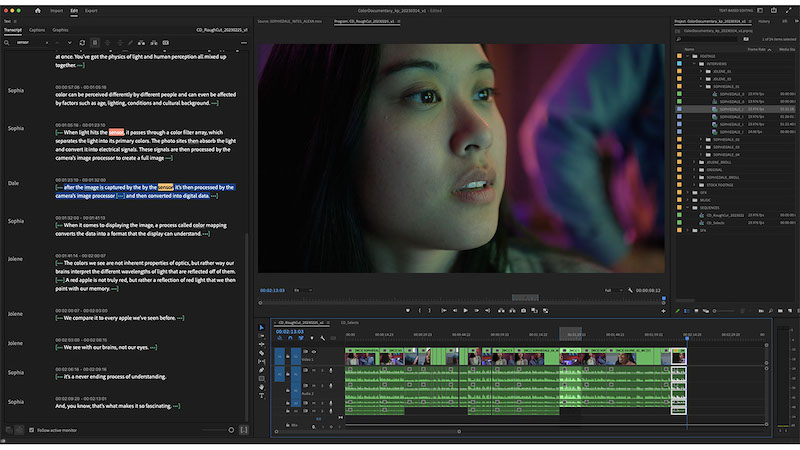Click the Home icon in top bar
Screen dimensions: 800x450
[38, 10]
